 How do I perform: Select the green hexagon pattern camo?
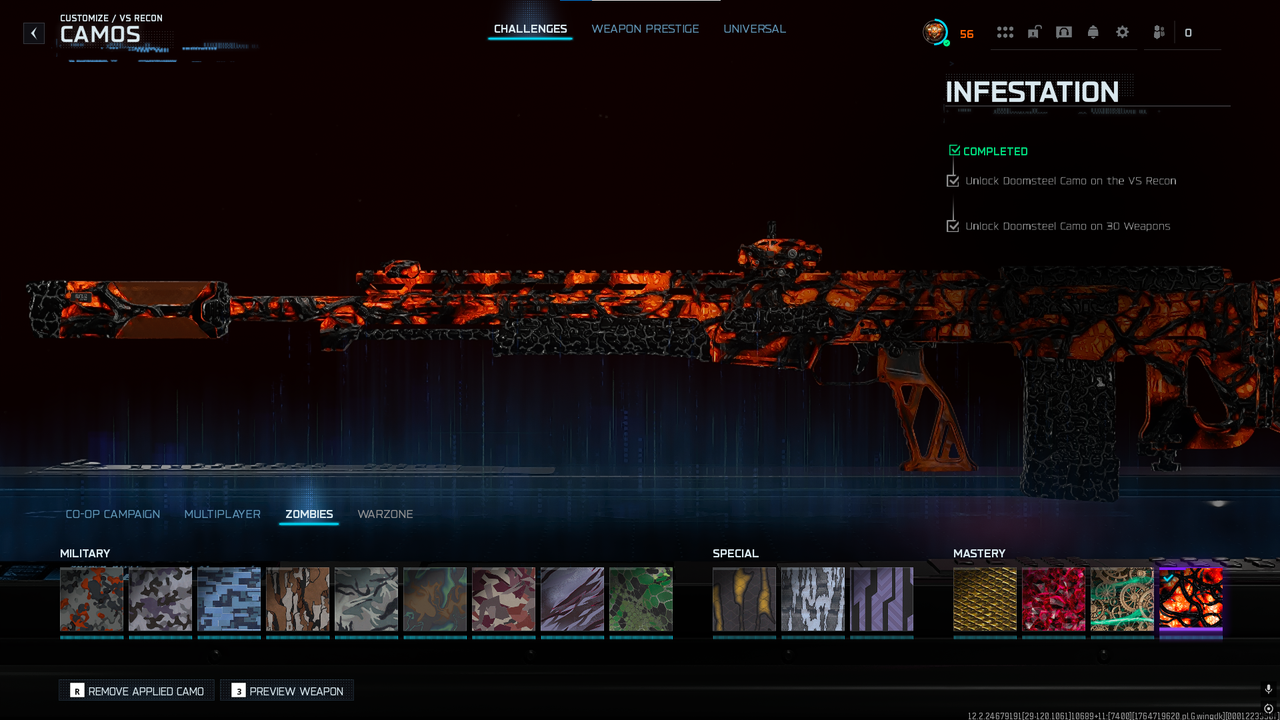tap(641, 599)
